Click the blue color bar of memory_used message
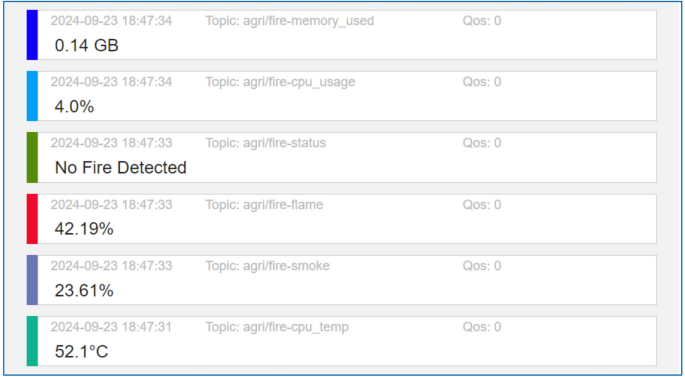685x377 pixels. [x=32, y=35]
